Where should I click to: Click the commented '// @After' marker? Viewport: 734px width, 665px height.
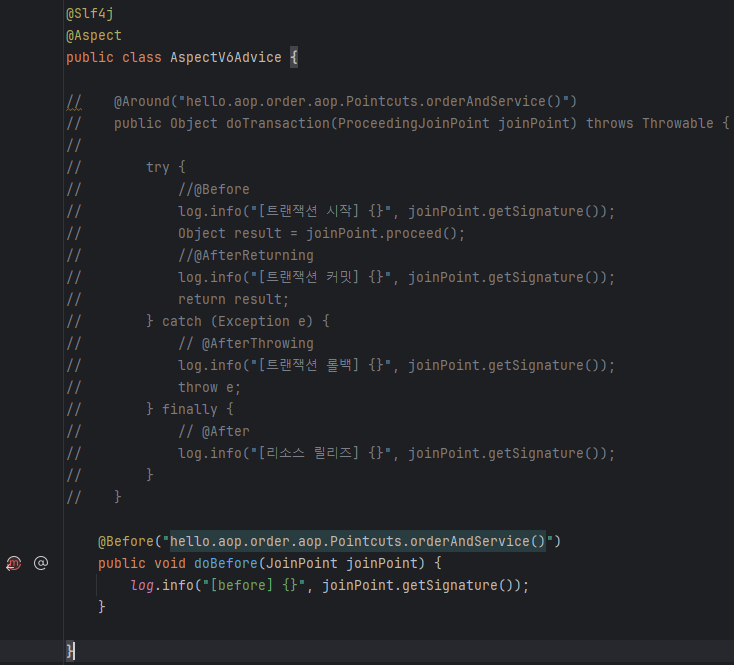click(x=213, y=431)
